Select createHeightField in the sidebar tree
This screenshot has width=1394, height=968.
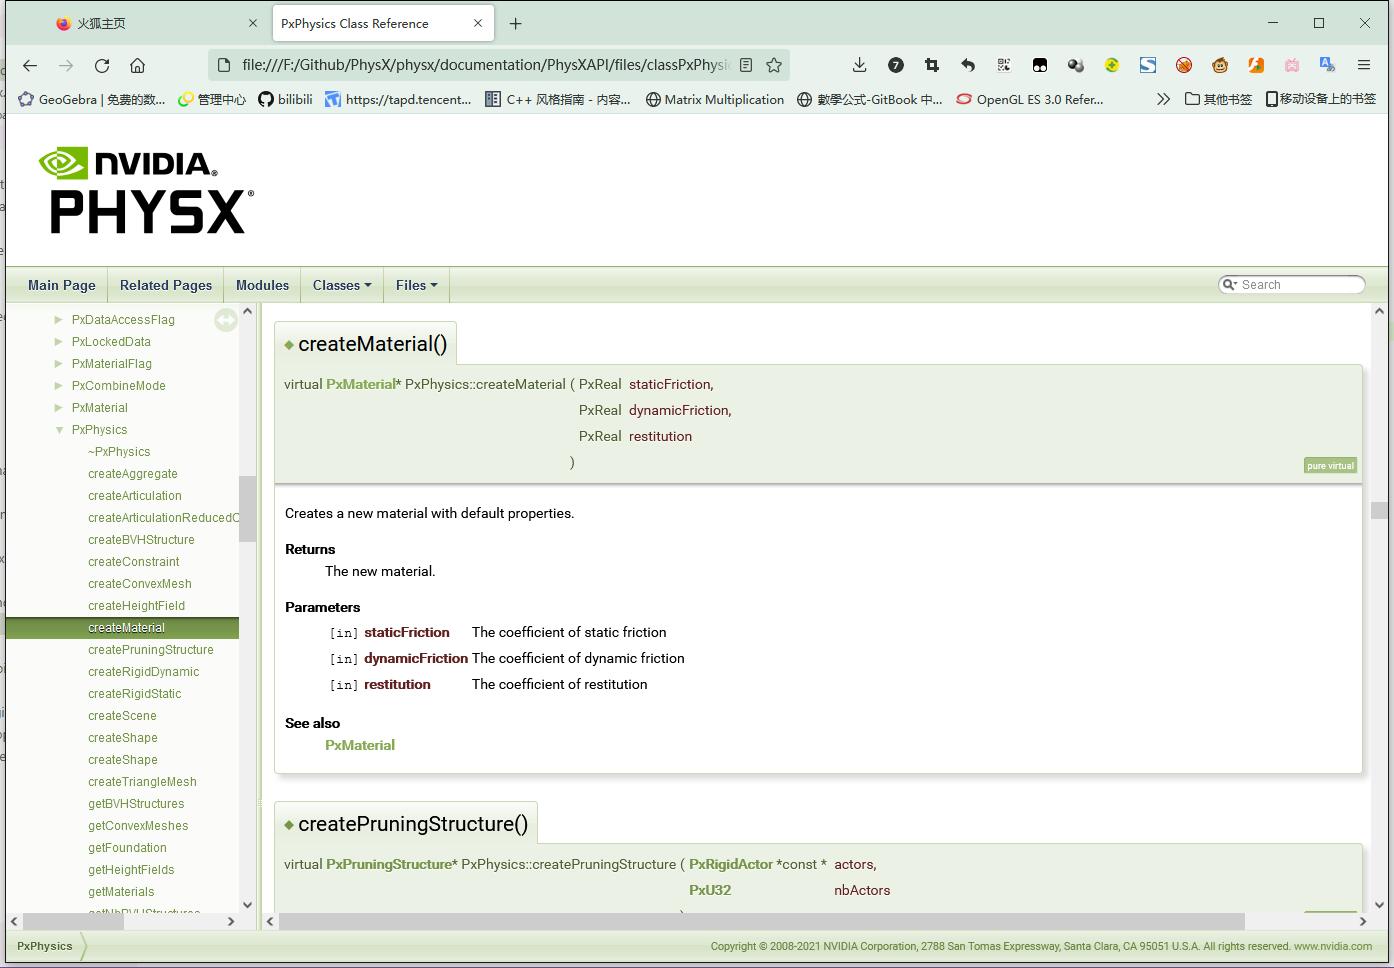(136, 606)
